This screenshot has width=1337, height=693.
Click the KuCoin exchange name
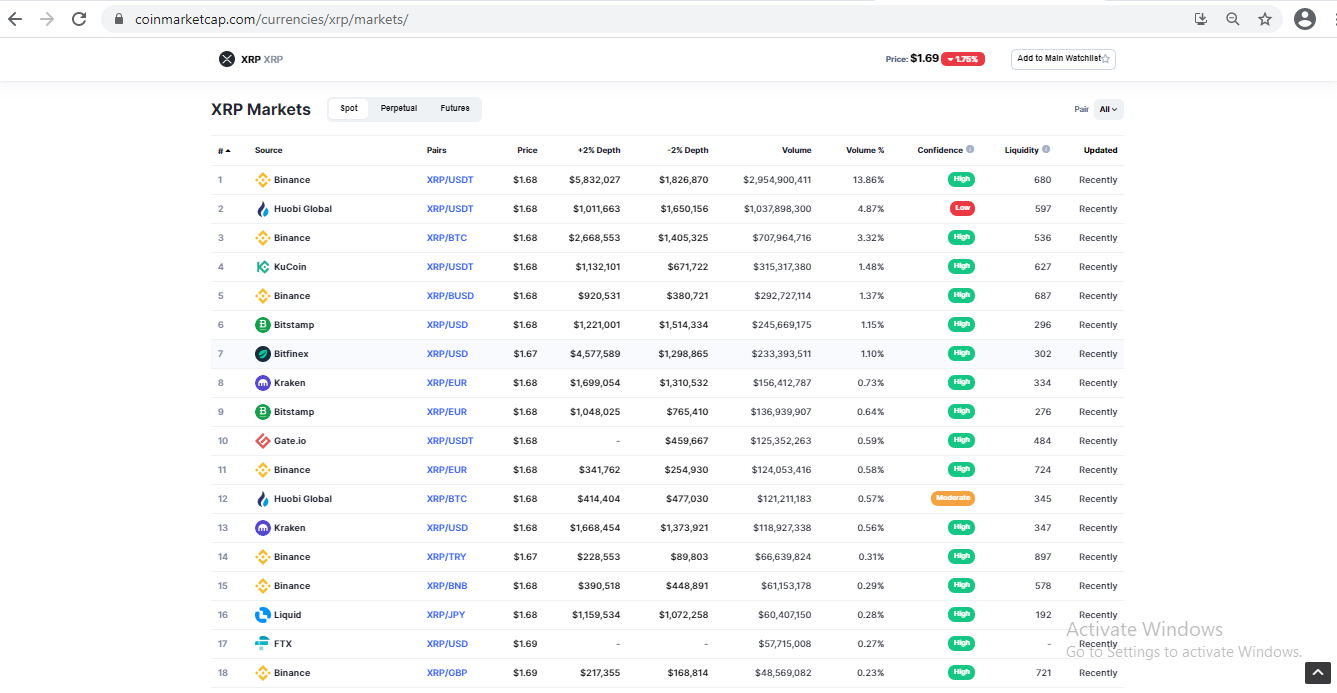[x=290, y=267]
